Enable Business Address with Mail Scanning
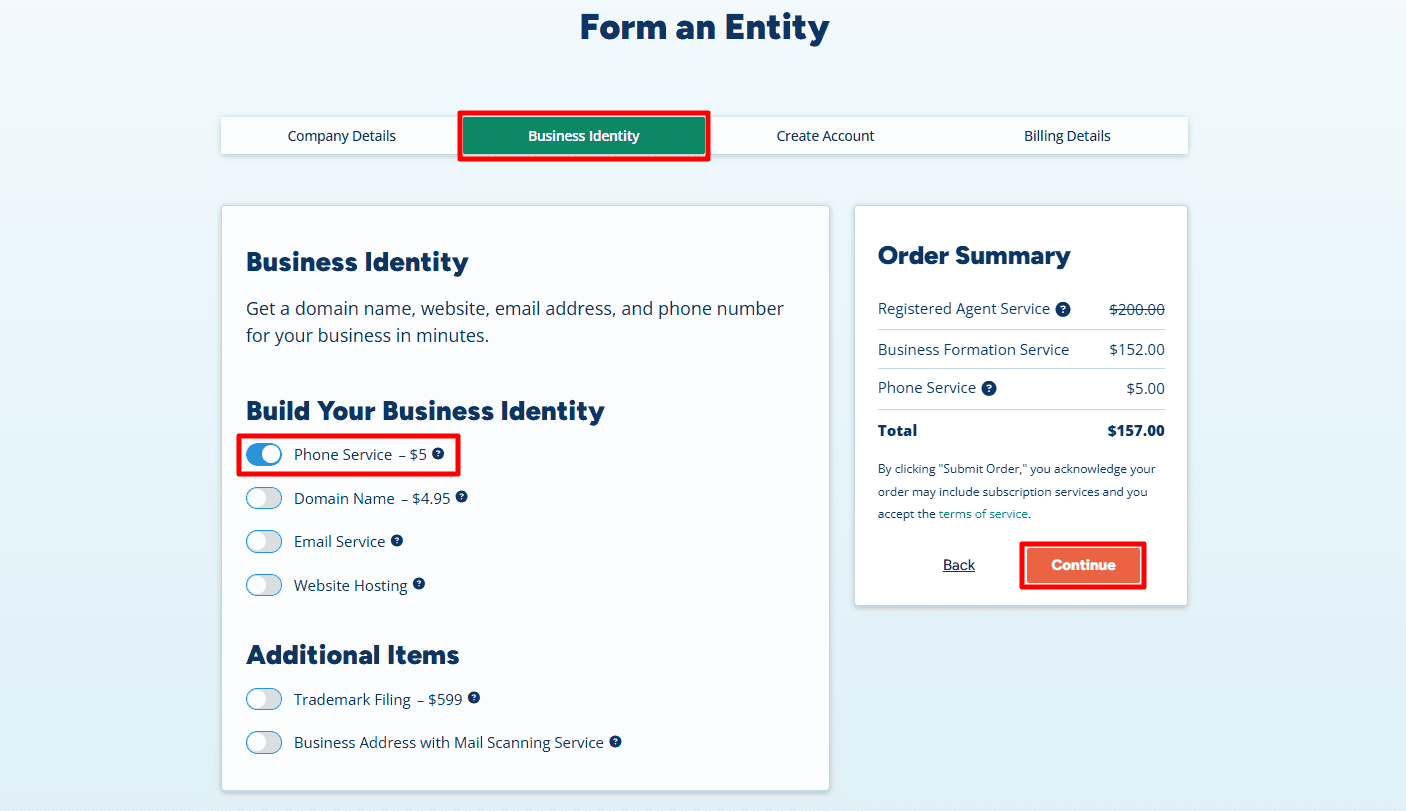This screenshot has width=1406, height=811. coord(263,742)
